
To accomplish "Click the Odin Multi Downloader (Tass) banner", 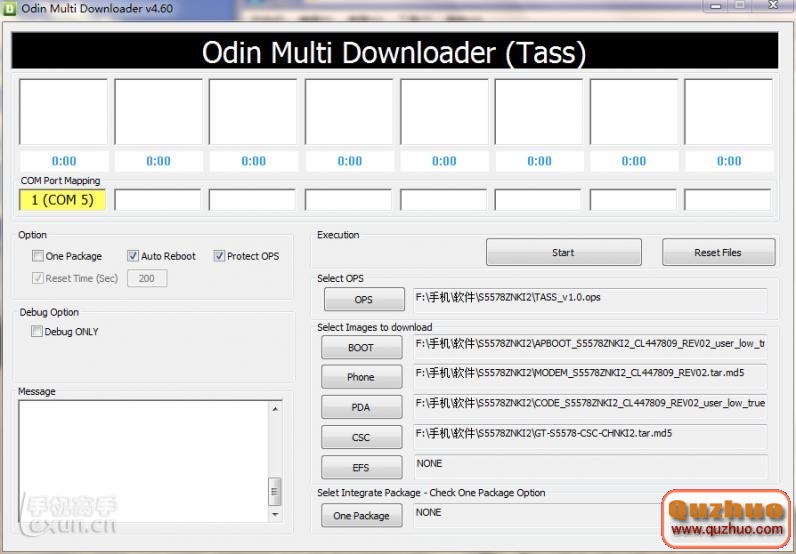I will [394, 51].
